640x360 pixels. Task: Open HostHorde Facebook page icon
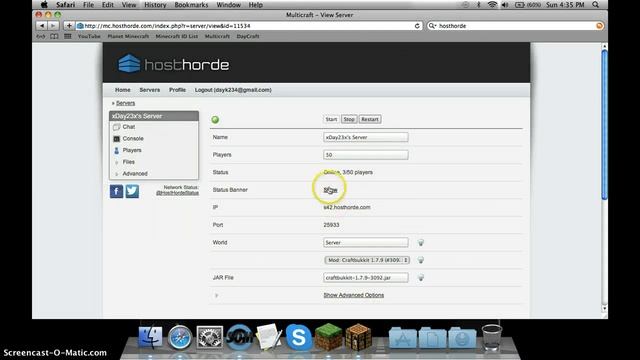116,191
